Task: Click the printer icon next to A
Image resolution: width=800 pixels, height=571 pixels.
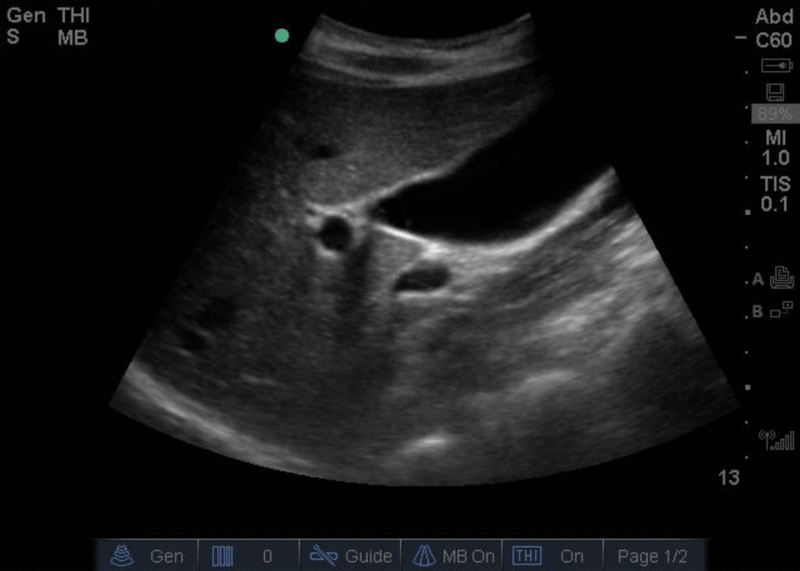Action: (x=782, y=278)
